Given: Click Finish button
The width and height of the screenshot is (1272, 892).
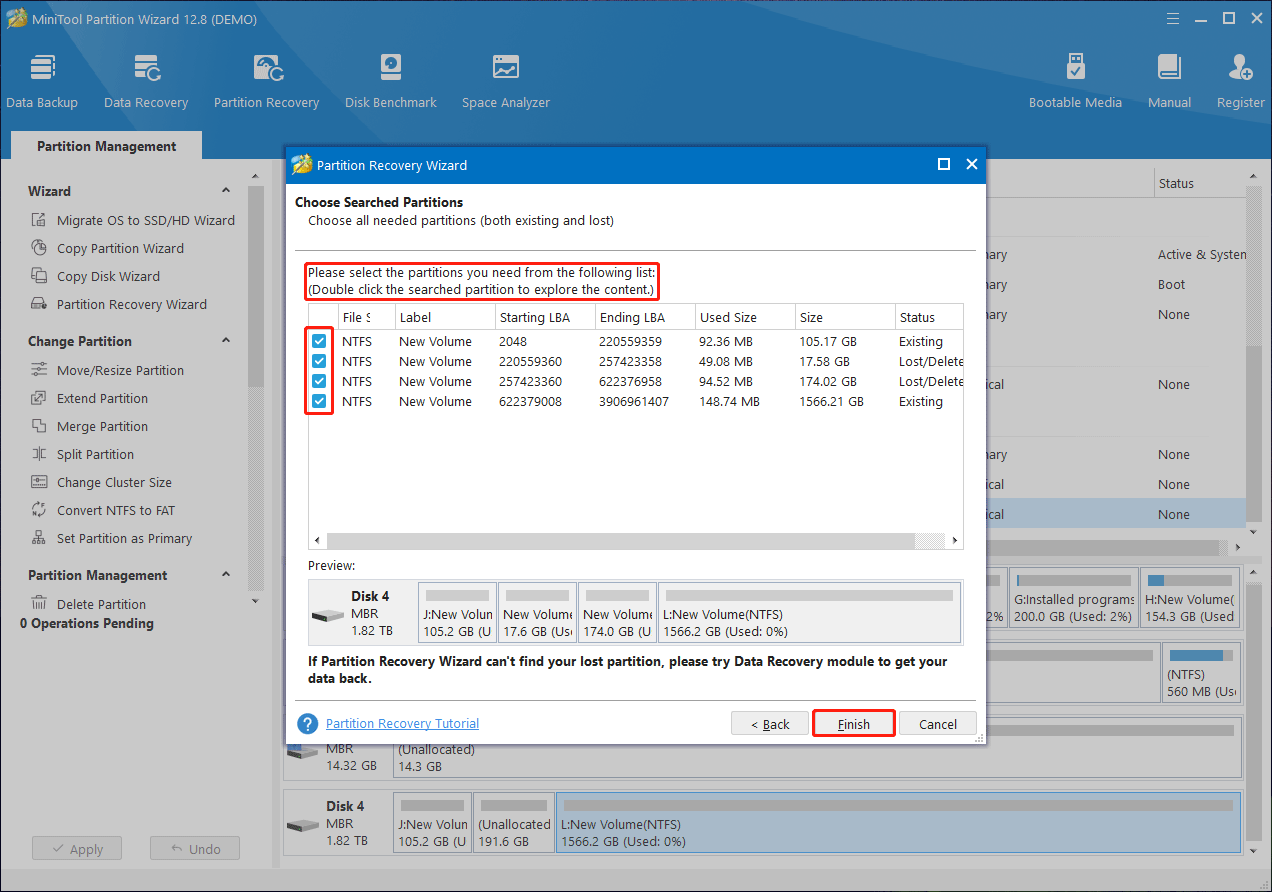Looking at the screenshot, I should click(x=853, y=724).
